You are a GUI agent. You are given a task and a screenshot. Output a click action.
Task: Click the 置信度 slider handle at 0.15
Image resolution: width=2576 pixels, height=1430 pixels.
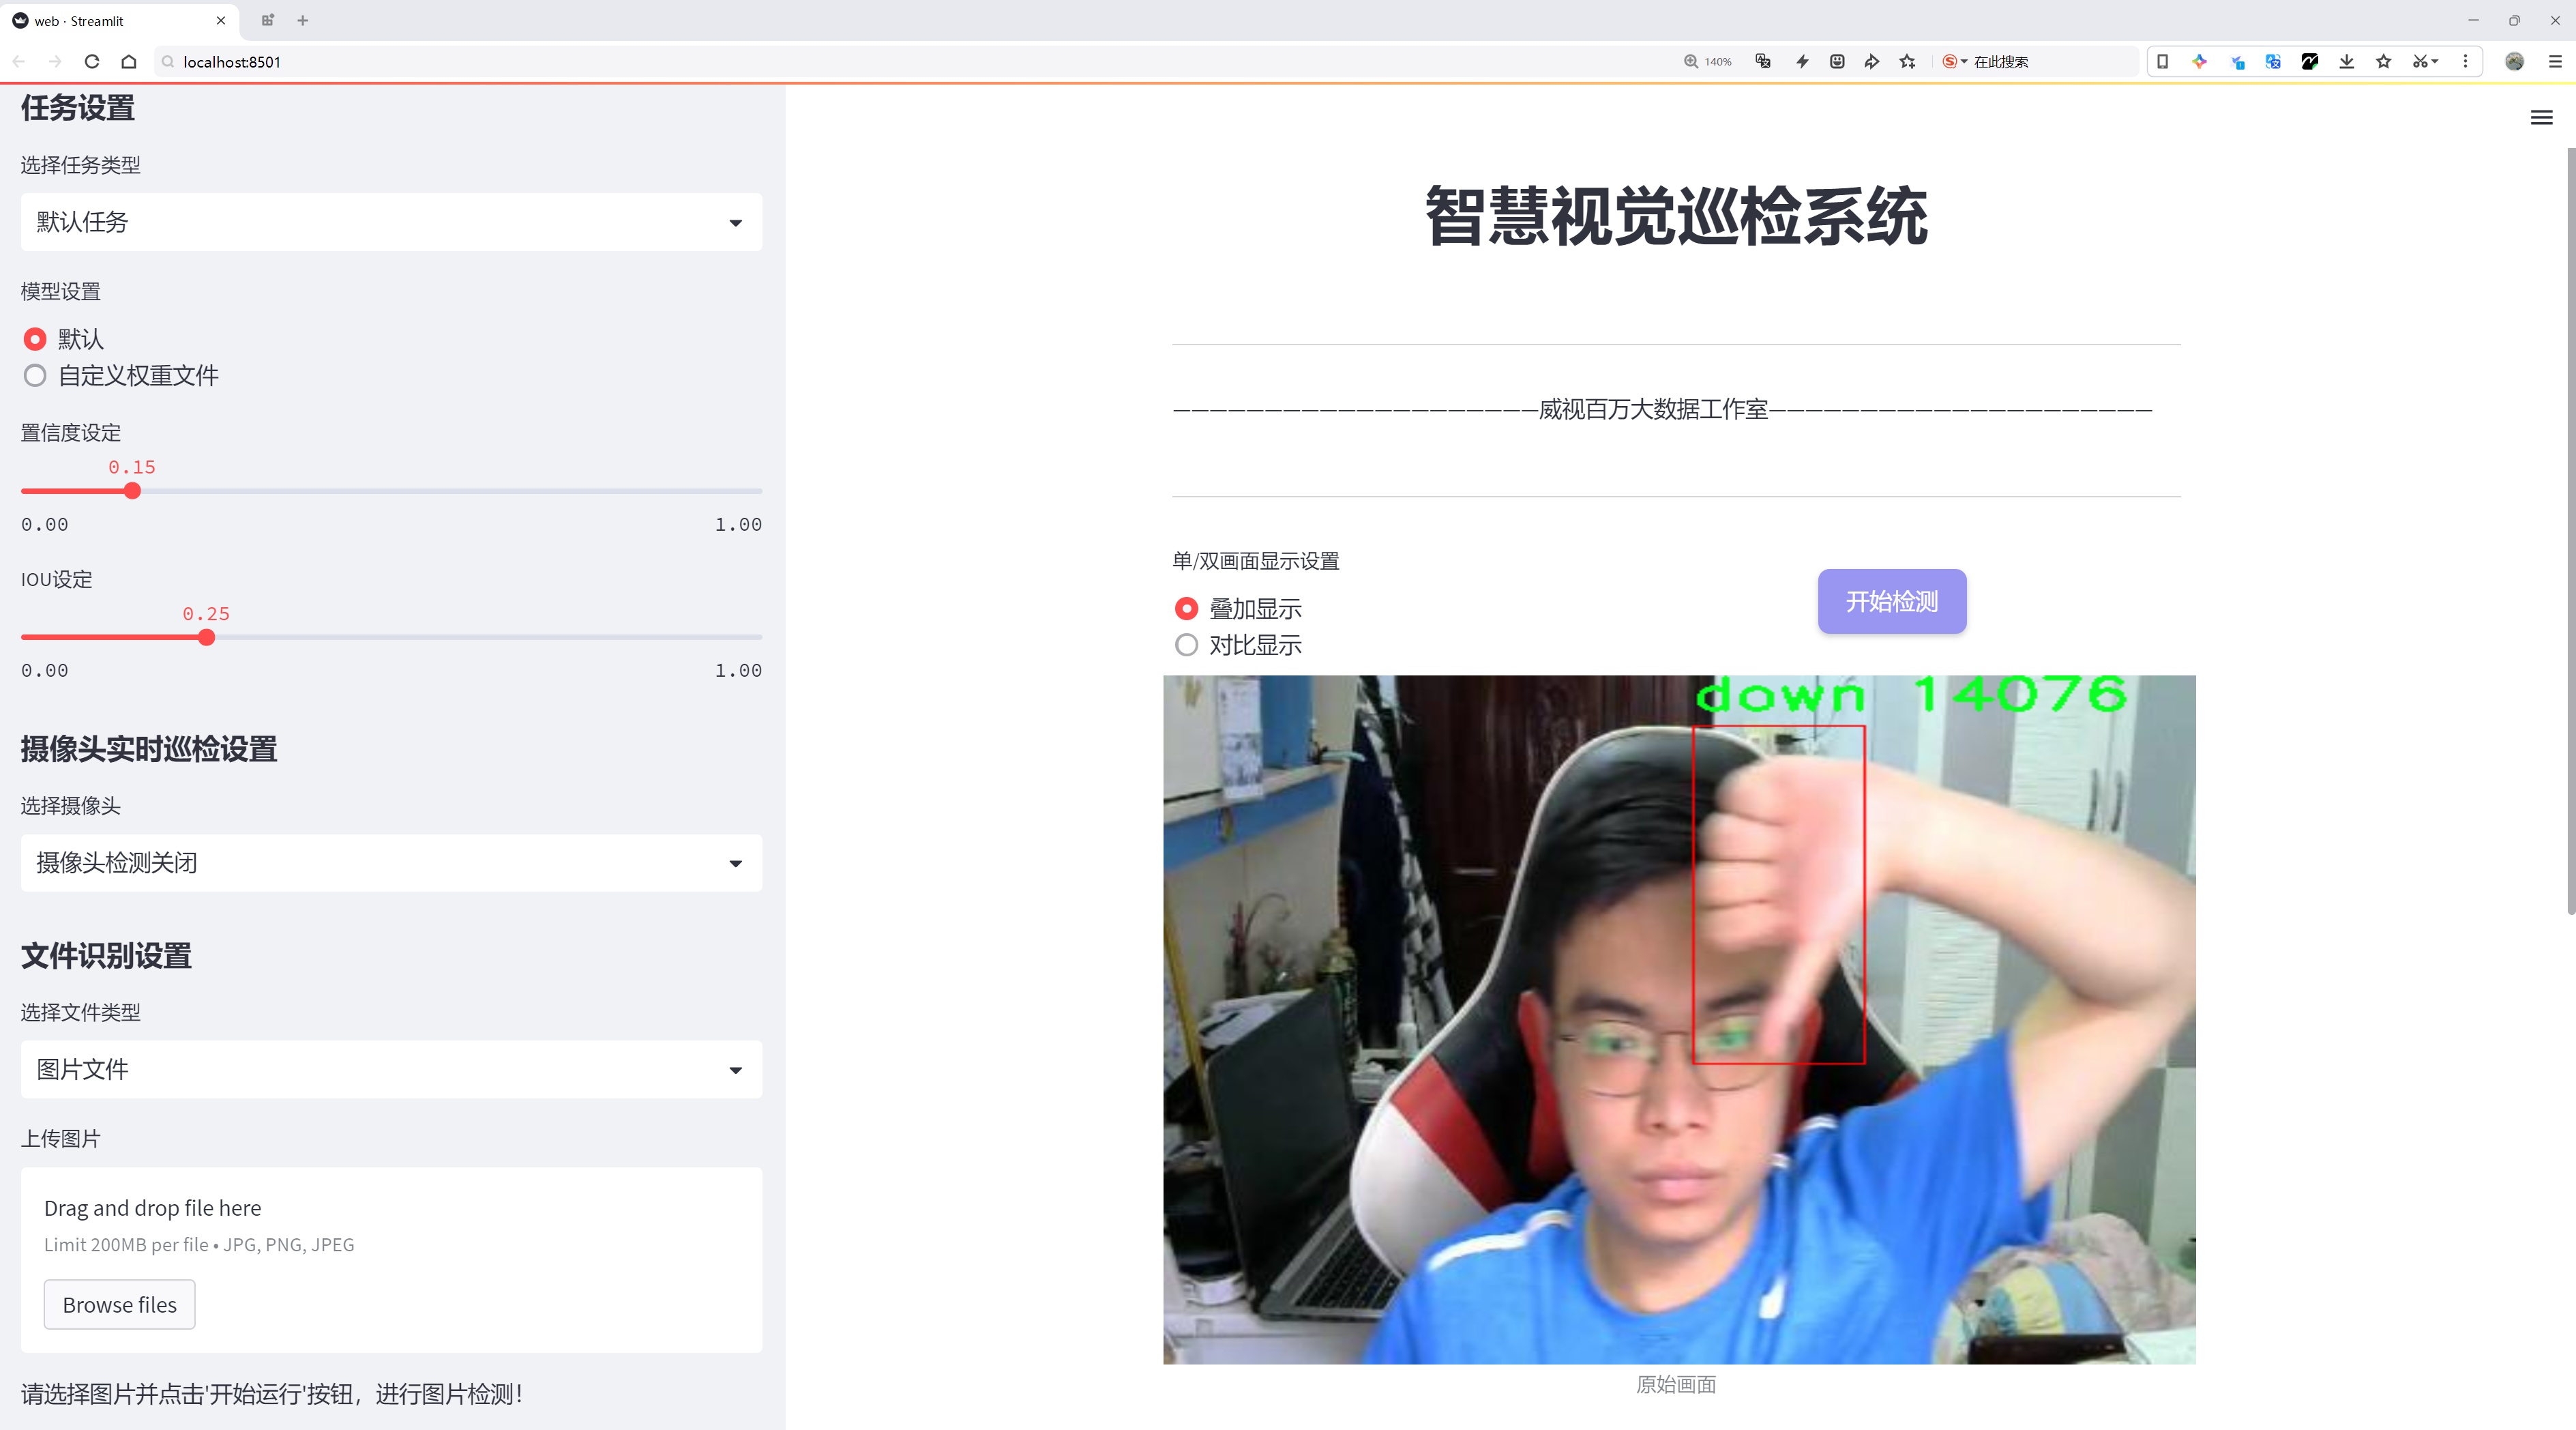coord(132,491)
